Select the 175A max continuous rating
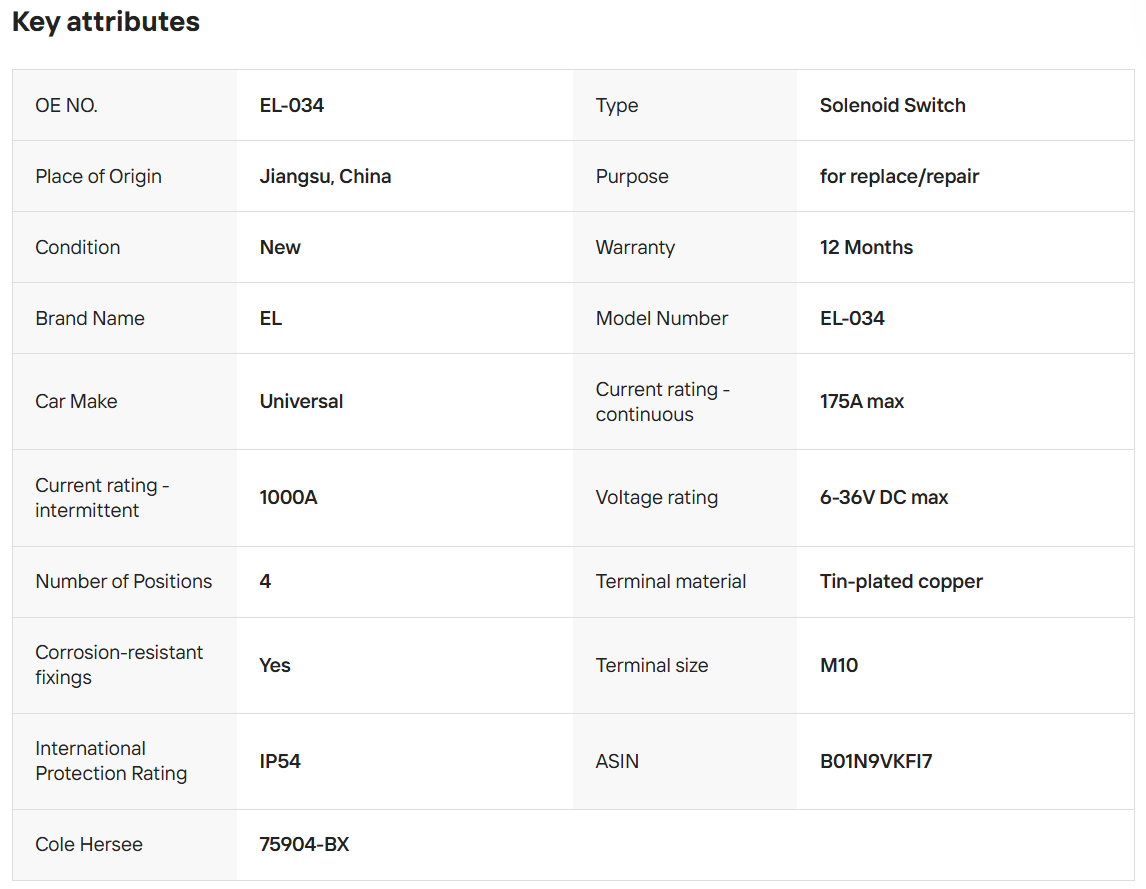The width and height of the screenshot is (1146, 889). coord(861,401)
